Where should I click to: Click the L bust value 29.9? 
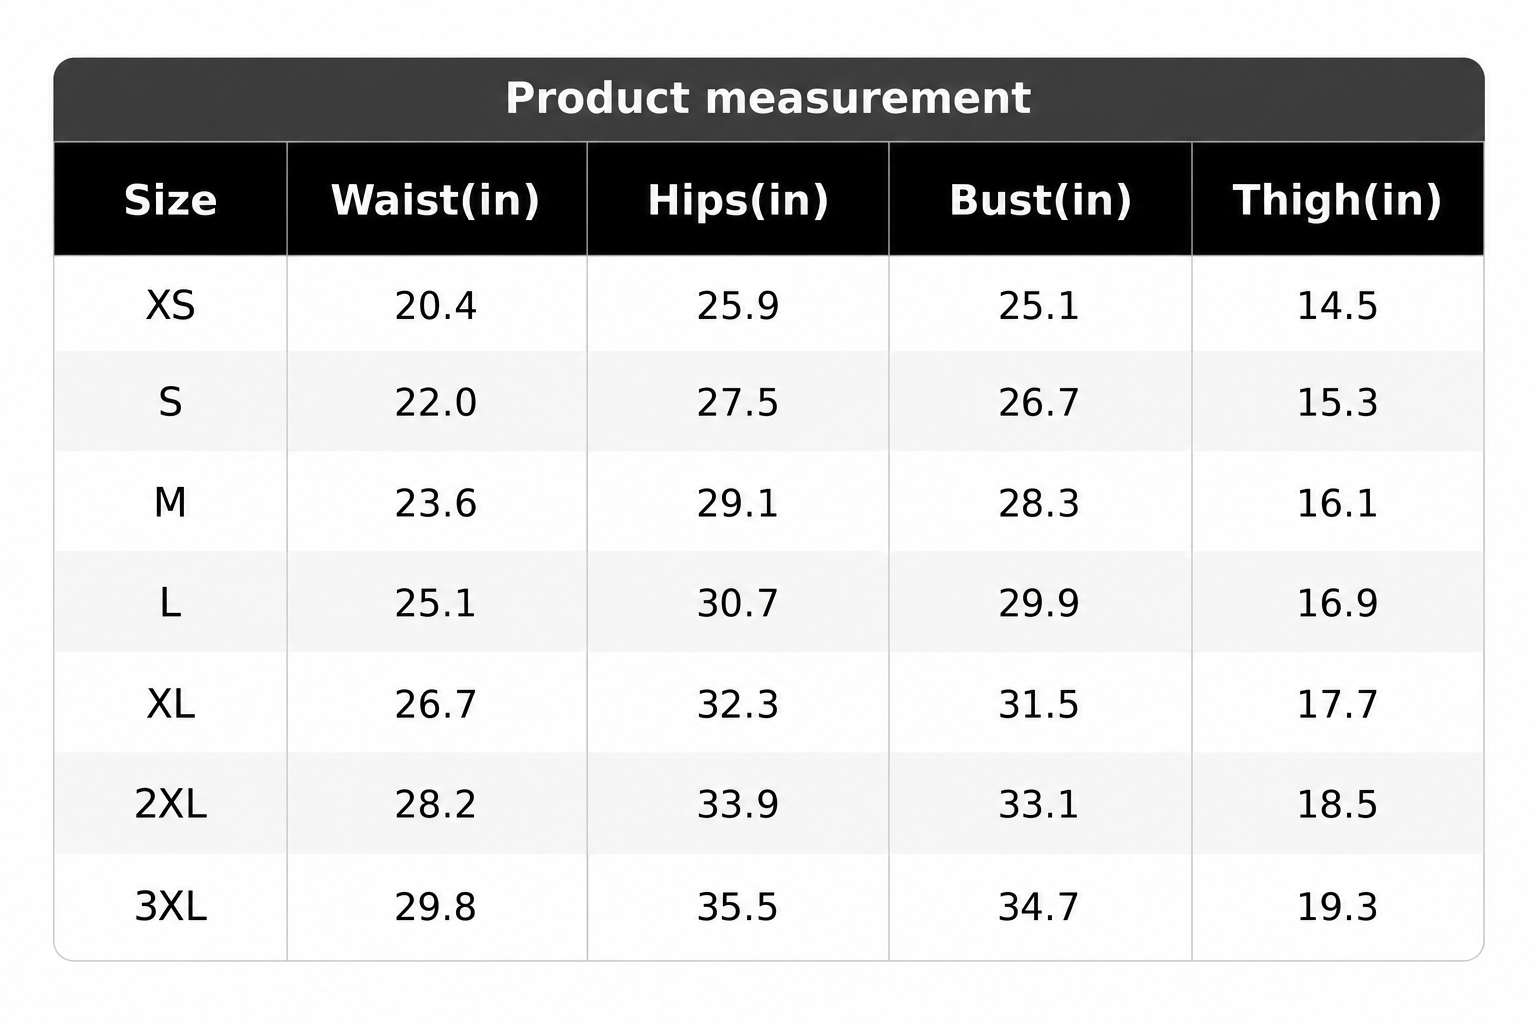1039,603
